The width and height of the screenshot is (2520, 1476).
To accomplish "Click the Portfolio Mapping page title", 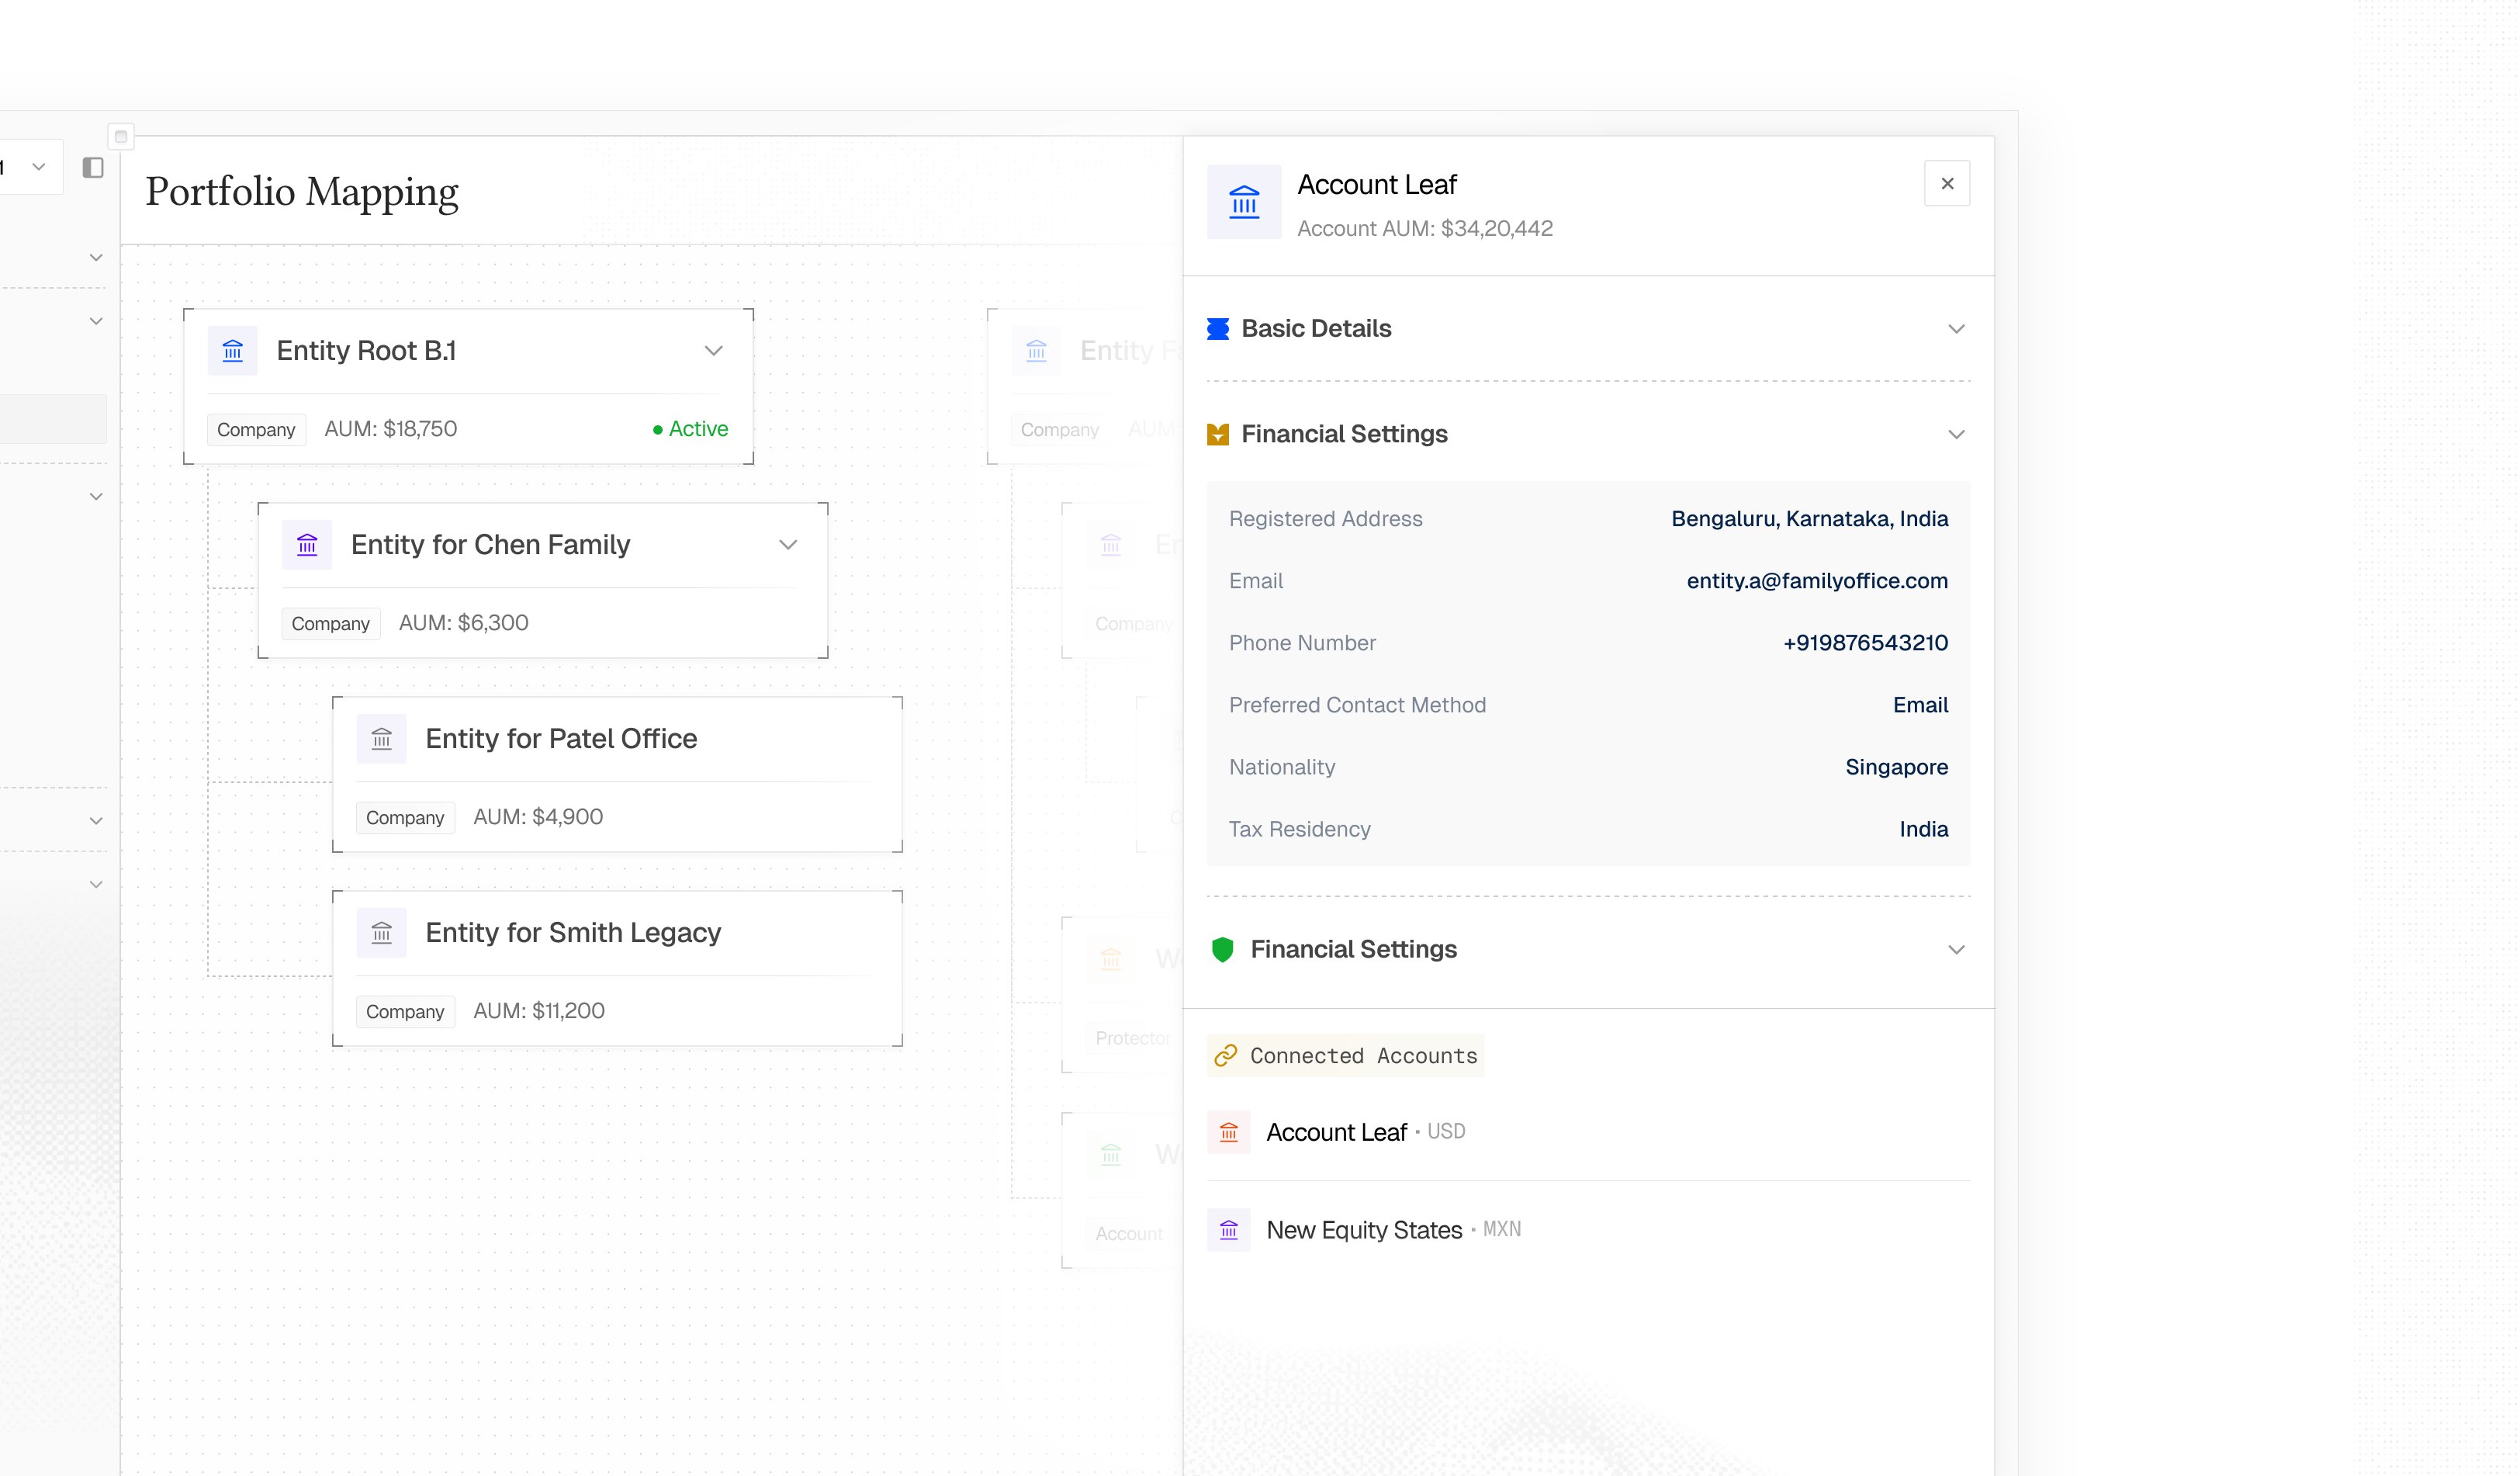I will point(302,192).
